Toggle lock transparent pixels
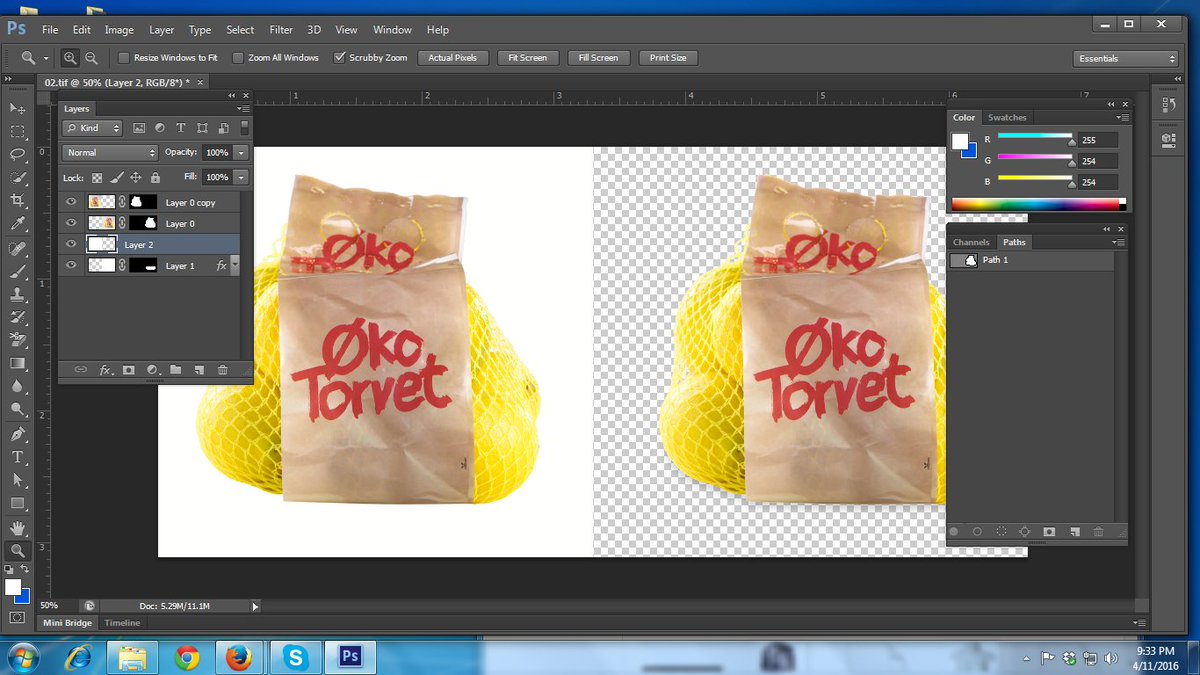Screen dimensions: 1200x675 click(97, 177)
